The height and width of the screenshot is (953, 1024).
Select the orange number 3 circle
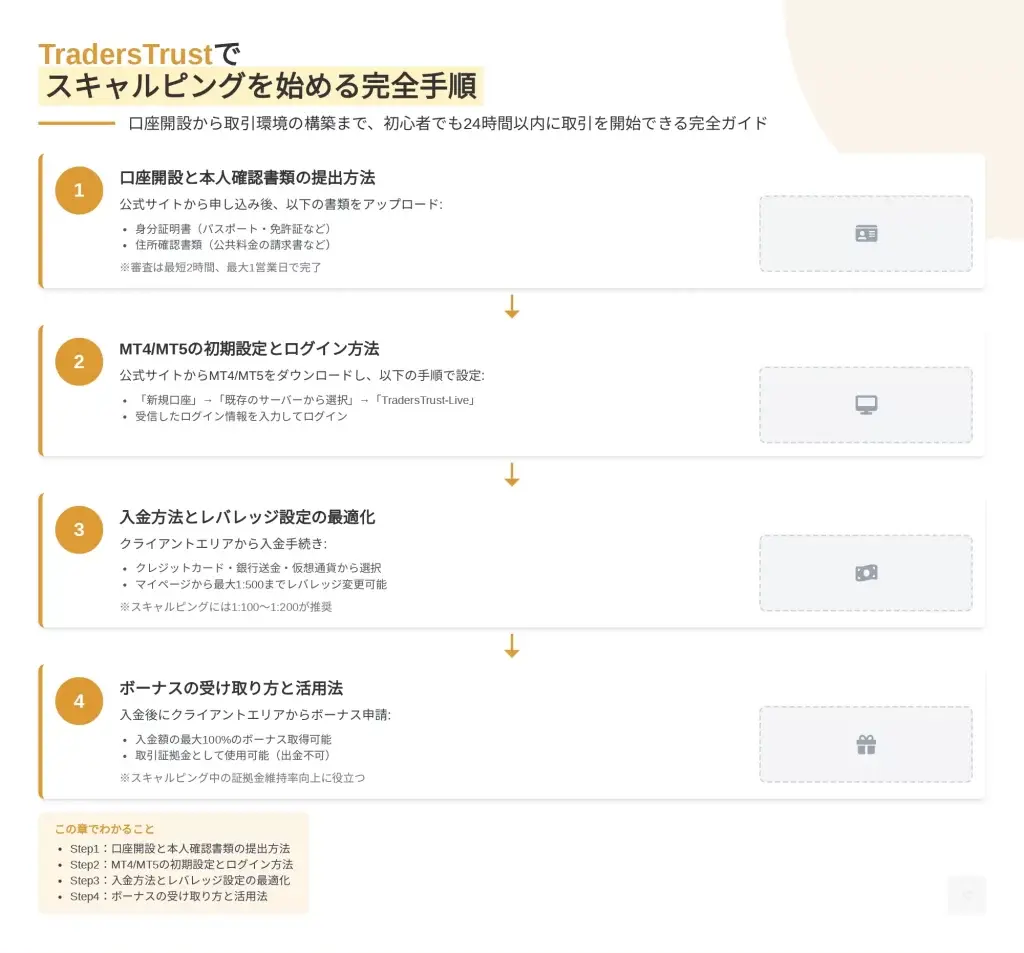pos(79,530)
